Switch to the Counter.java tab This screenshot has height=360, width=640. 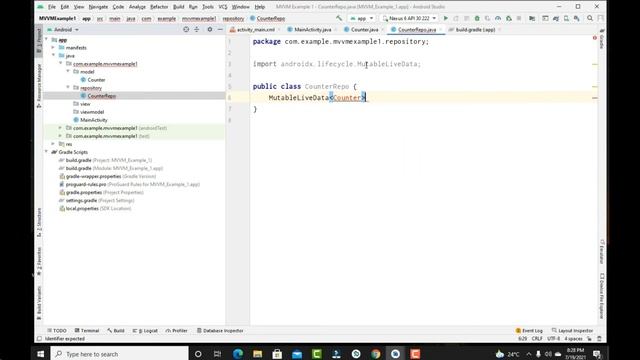coord(364,29)
